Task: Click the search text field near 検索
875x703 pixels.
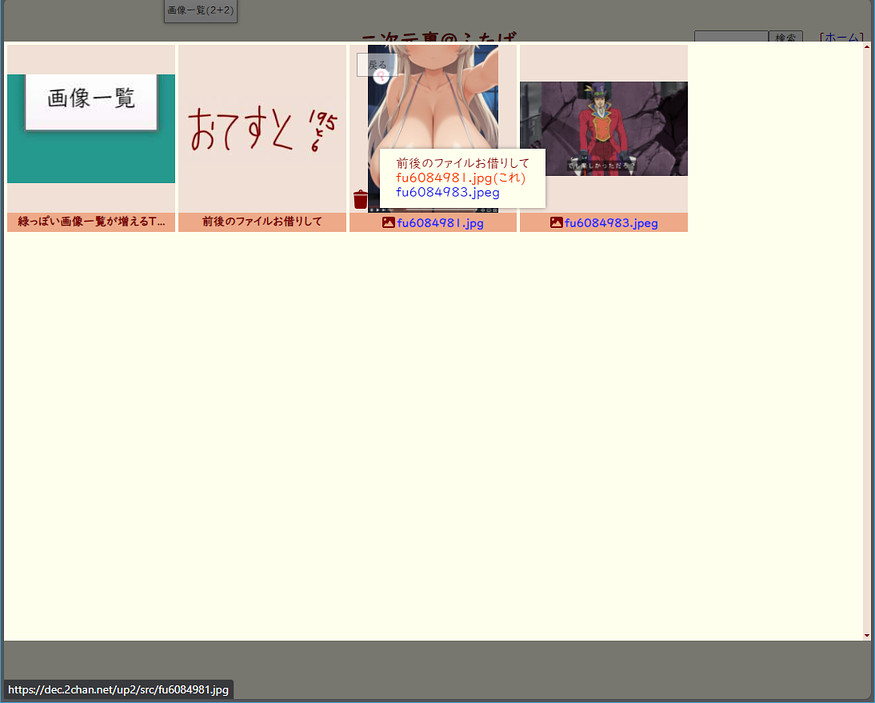Action: coord(731,37)
